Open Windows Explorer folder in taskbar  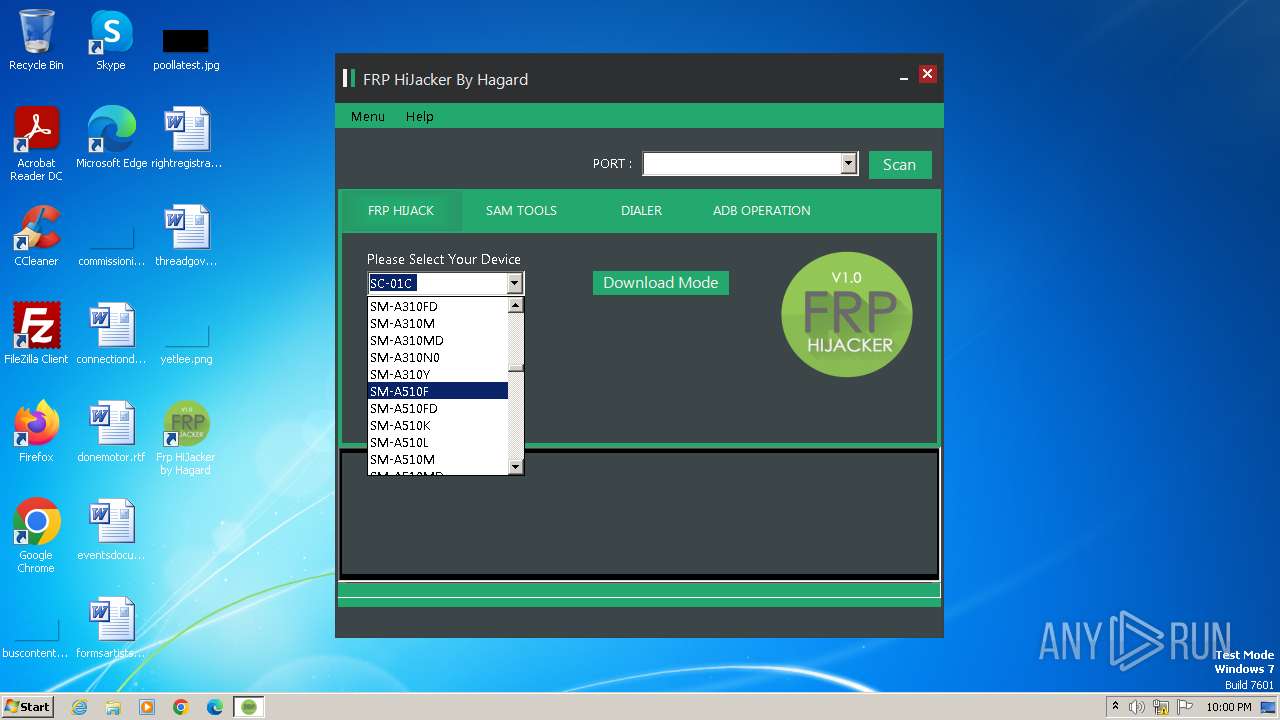(x=113, y=707)
